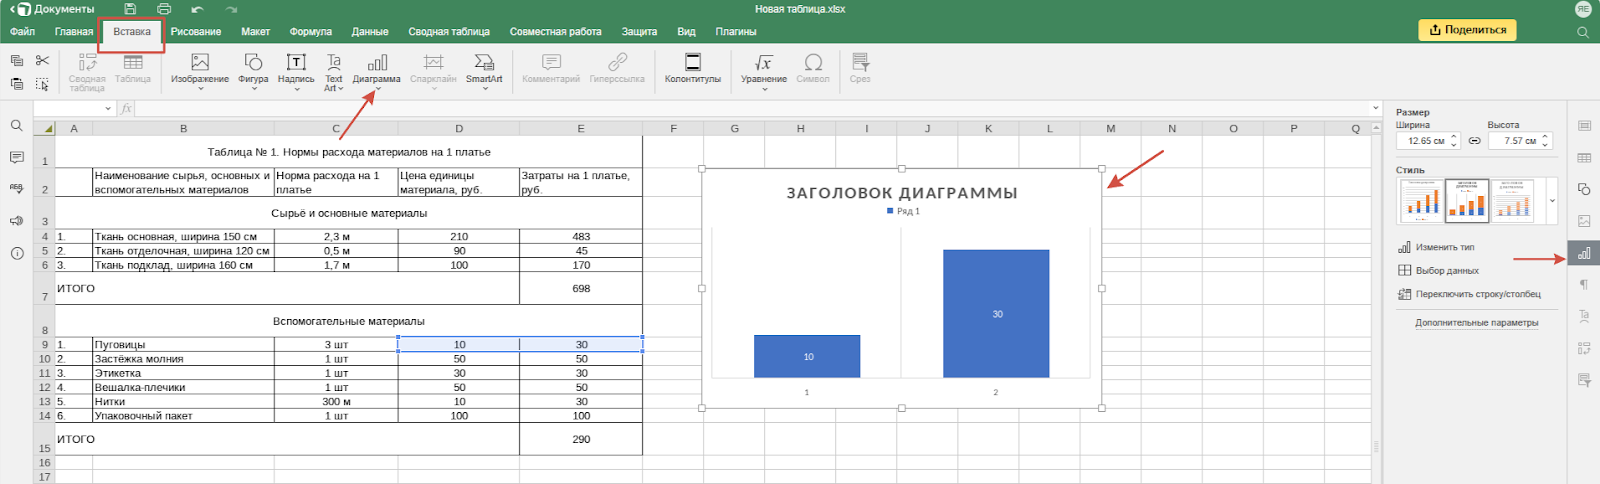Select the first chart style thumbnail
This screenshot has width=1600, height=484.
[1421, 201]
